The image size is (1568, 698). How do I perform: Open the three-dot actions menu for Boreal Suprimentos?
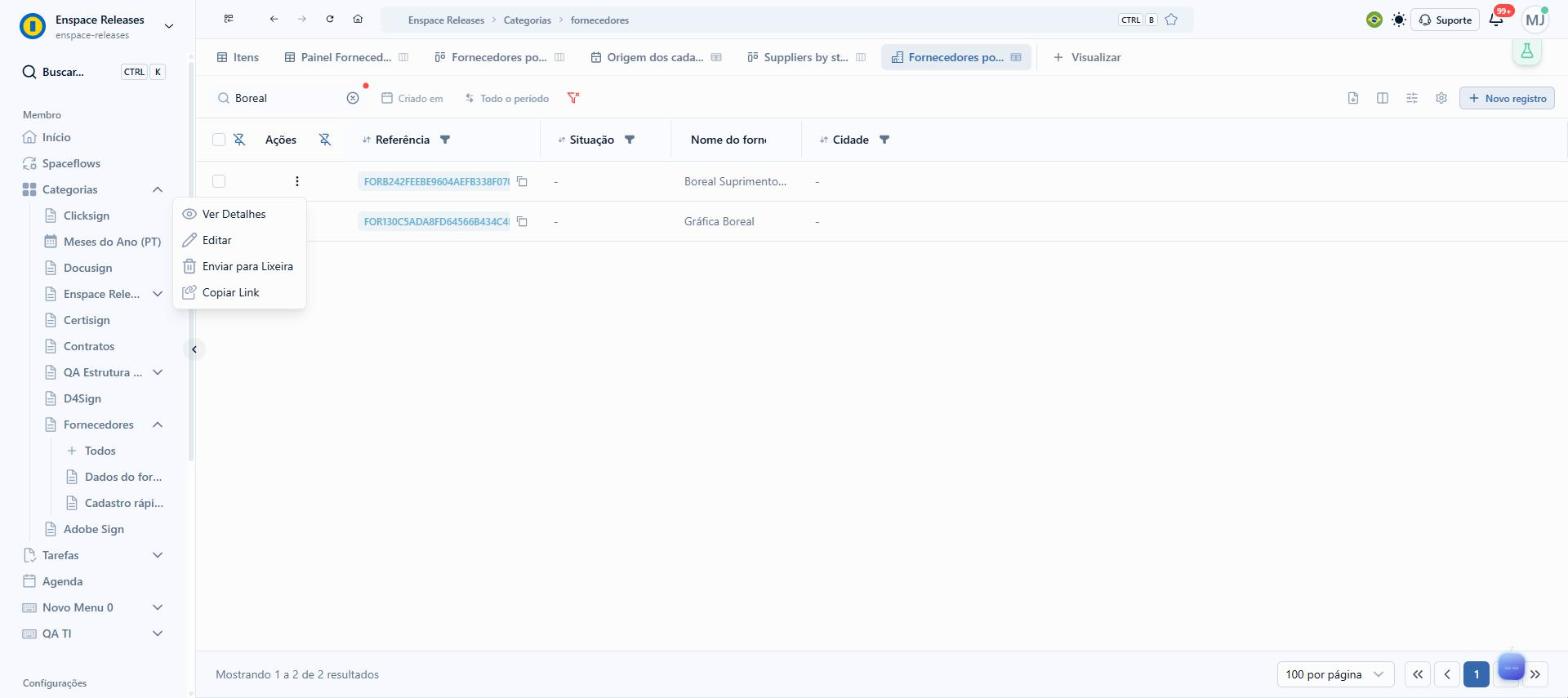tap(297, 181)
